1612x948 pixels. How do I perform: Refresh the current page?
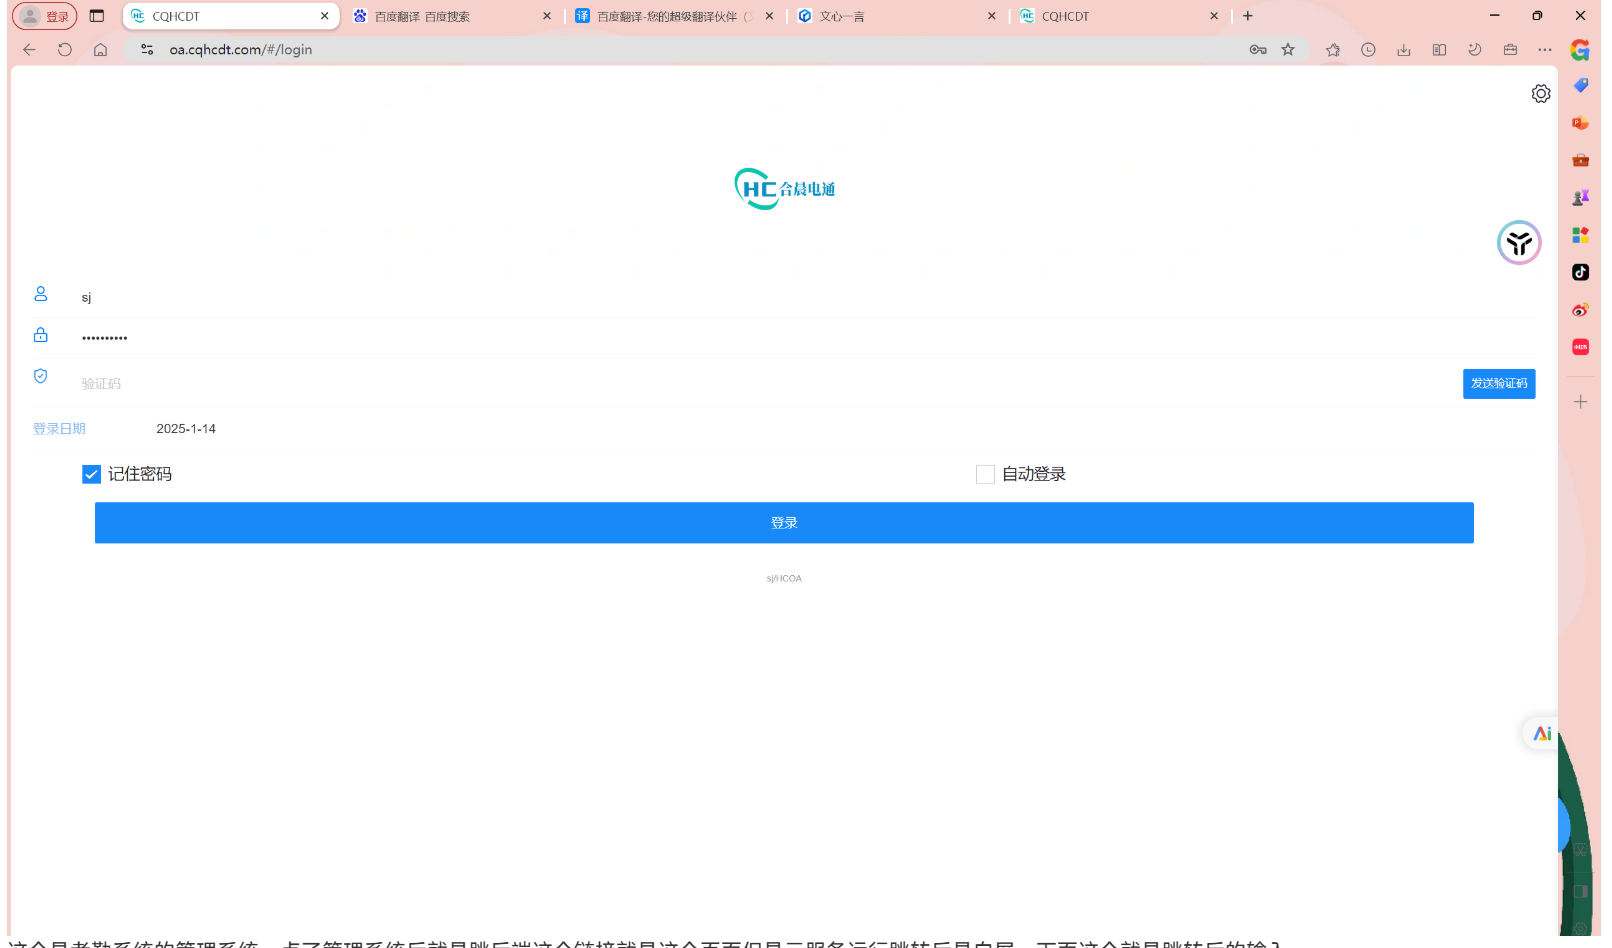(x=65, y=50)
